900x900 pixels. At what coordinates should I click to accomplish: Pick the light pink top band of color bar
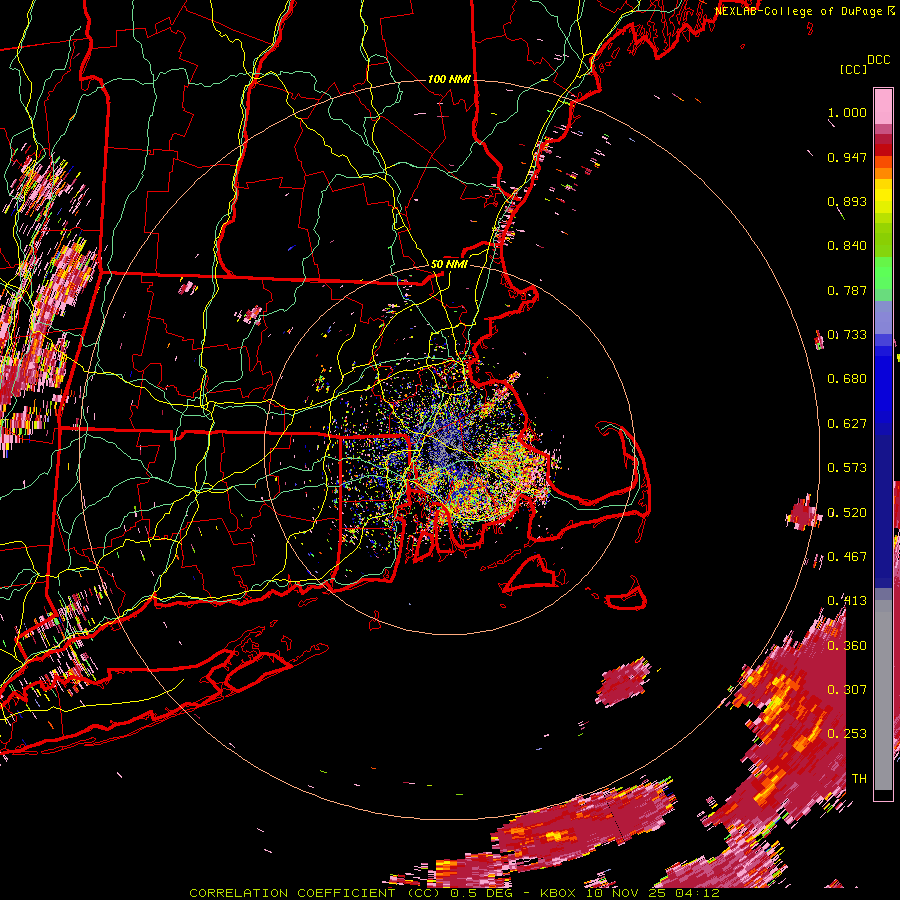[x=883, y=106]
